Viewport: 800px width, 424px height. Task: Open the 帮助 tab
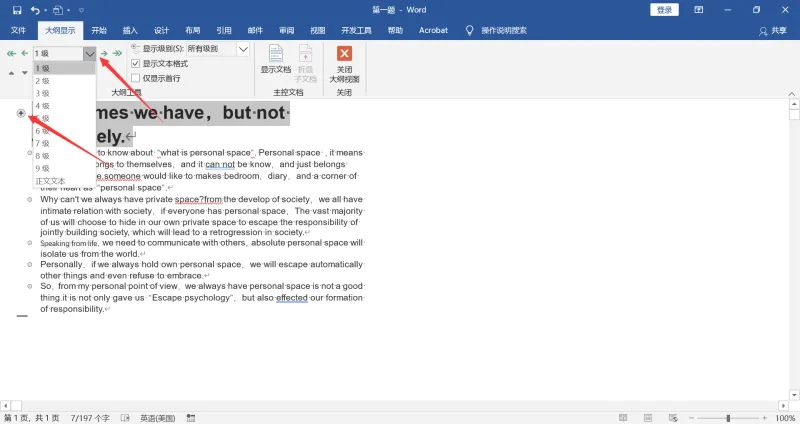click(395, 30)
